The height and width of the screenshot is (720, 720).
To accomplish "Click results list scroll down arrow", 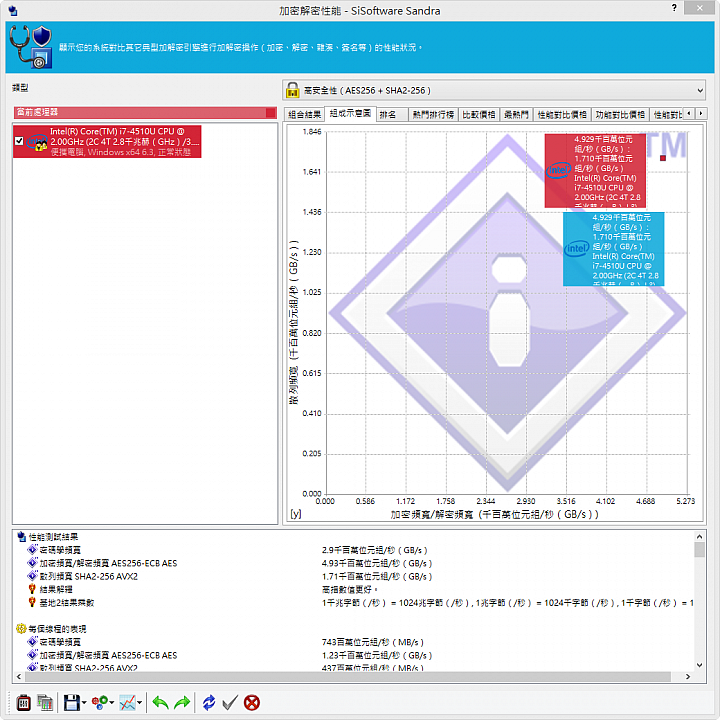I will point(699,665).
